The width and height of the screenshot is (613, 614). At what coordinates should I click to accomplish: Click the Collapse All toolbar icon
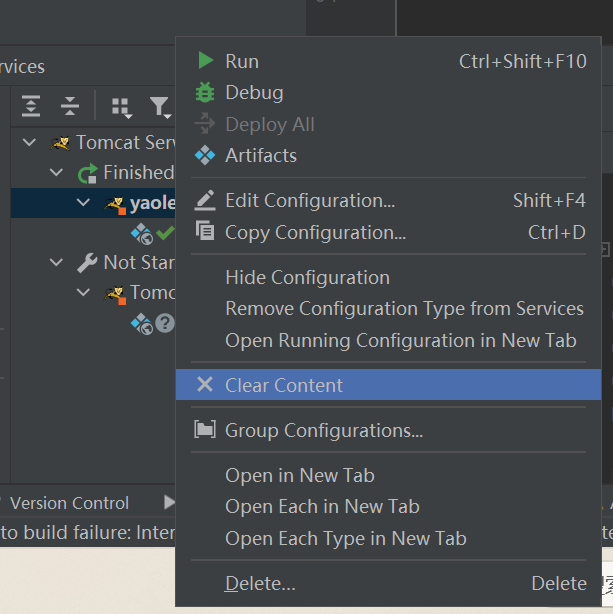tap(69, 106)
